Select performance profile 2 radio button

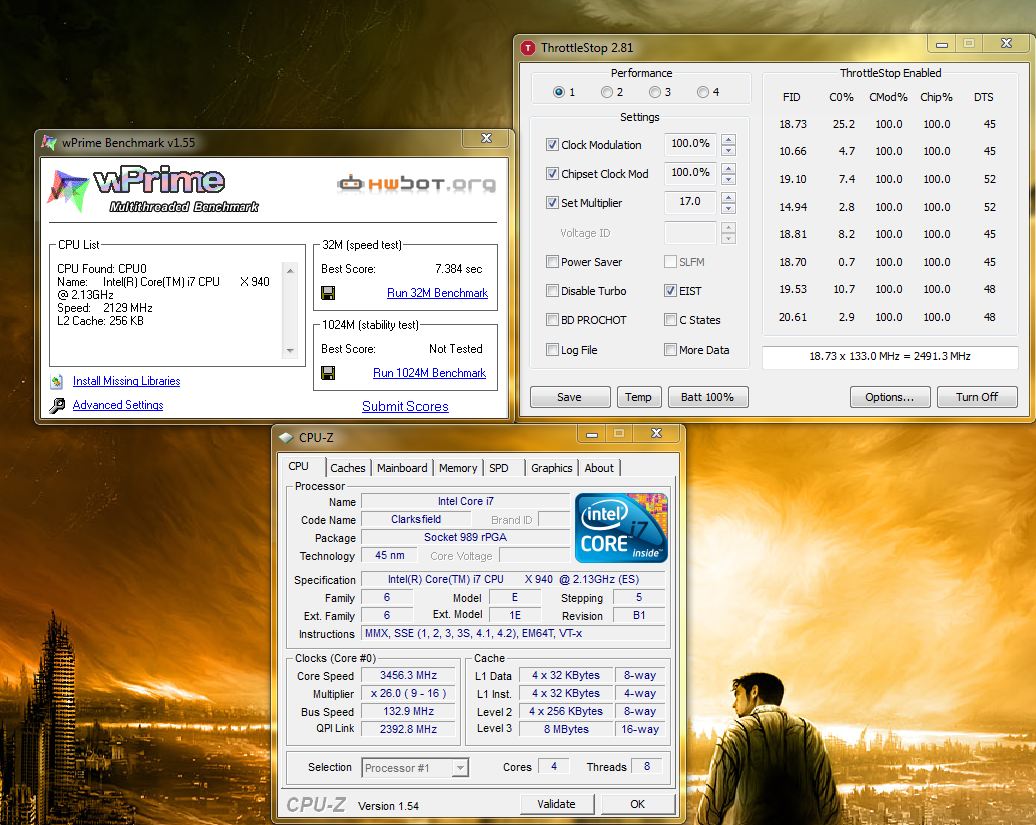pyautogui.click(x=607, y=92)
